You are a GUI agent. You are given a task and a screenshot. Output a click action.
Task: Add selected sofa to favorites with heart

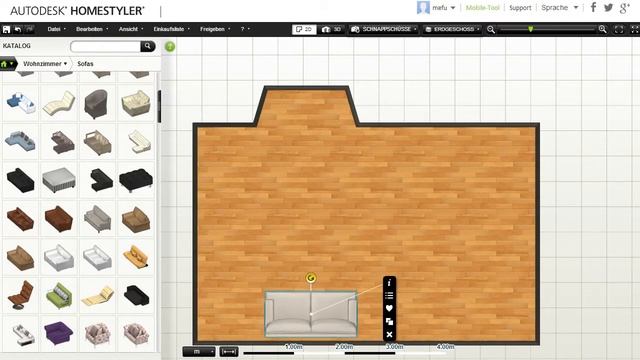click(389, 308)
